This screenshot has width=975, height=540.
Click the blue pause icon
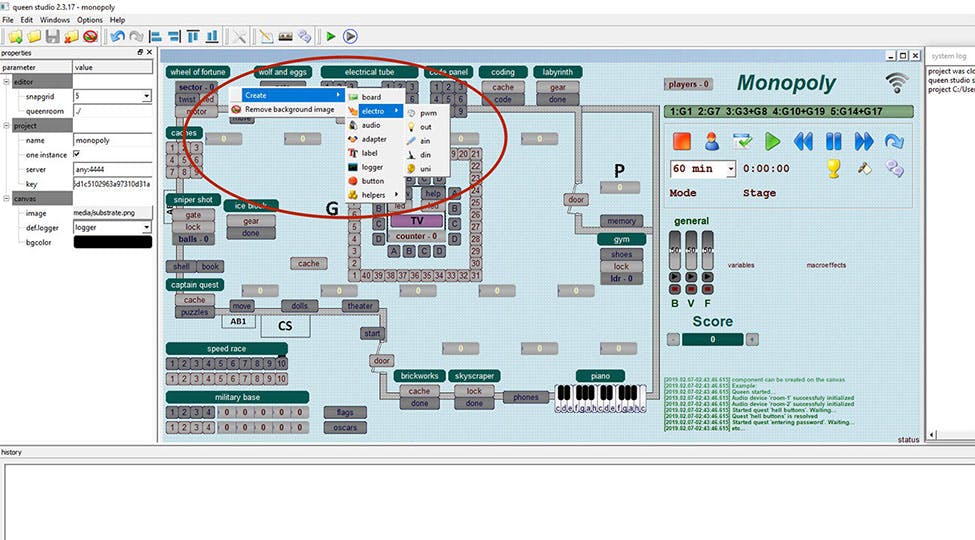point(833,141)
